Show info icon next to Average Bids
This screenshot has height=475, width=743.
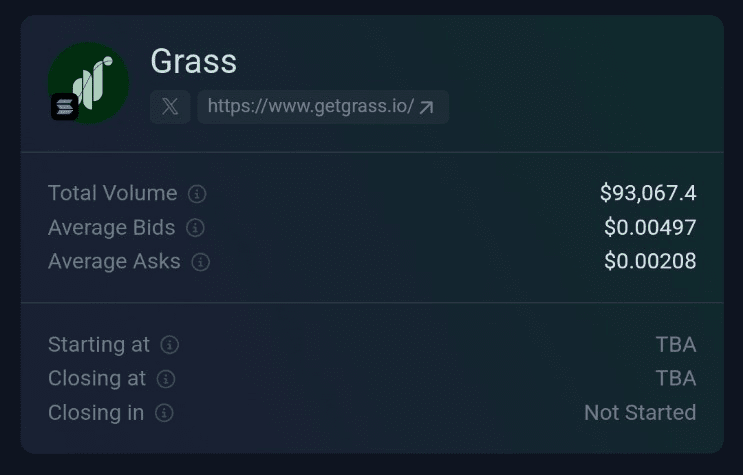[x=196, y=228]
